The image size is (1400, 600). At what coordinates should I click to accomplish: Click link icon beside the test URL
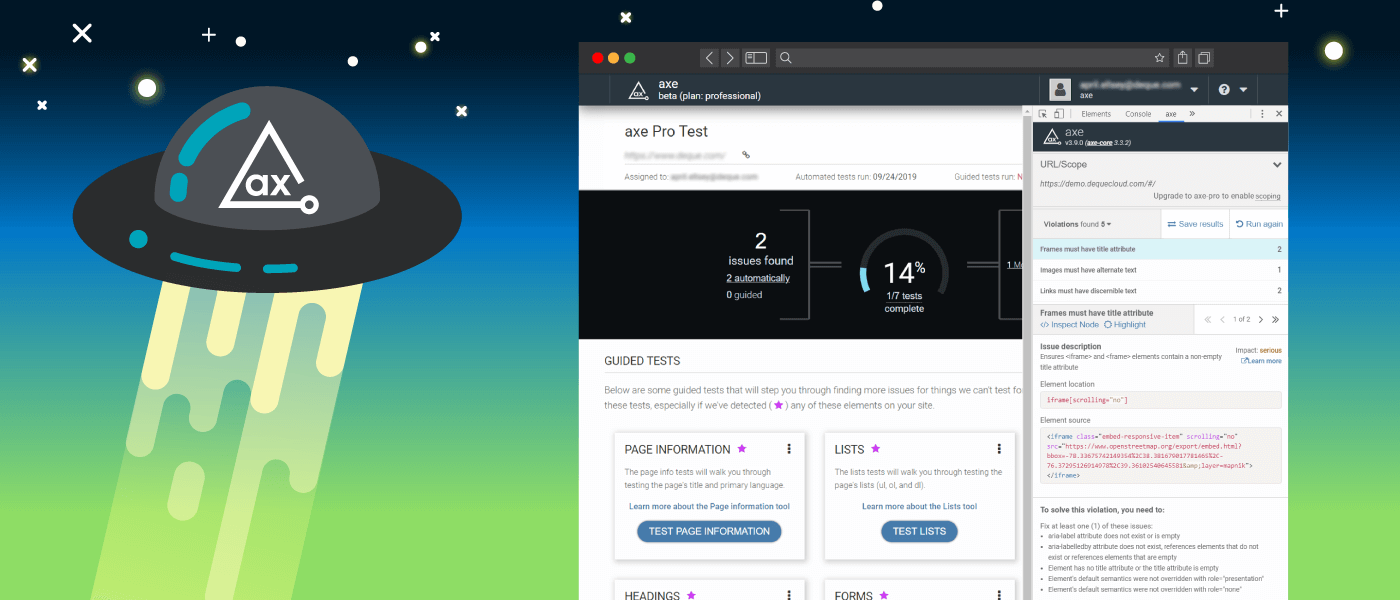746,155
